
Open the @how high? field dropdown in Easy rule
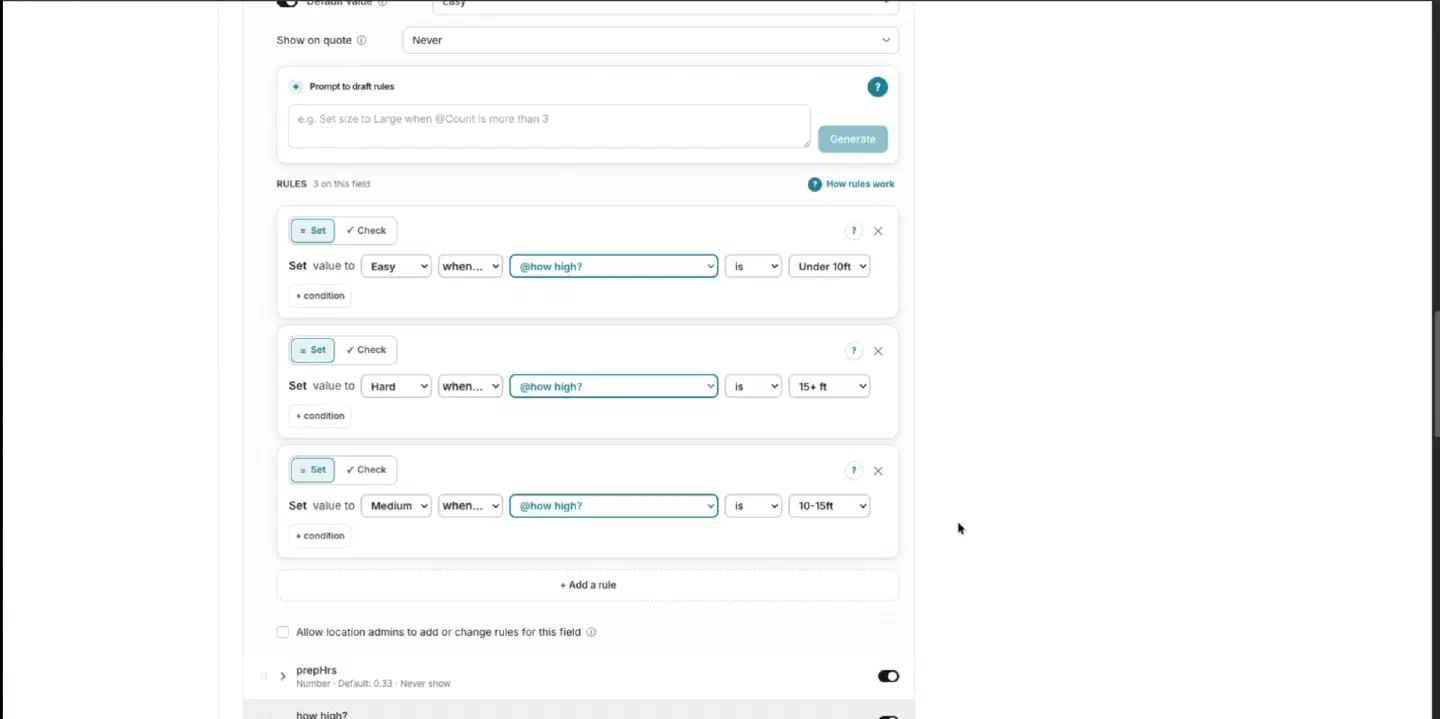coord(614,266)
